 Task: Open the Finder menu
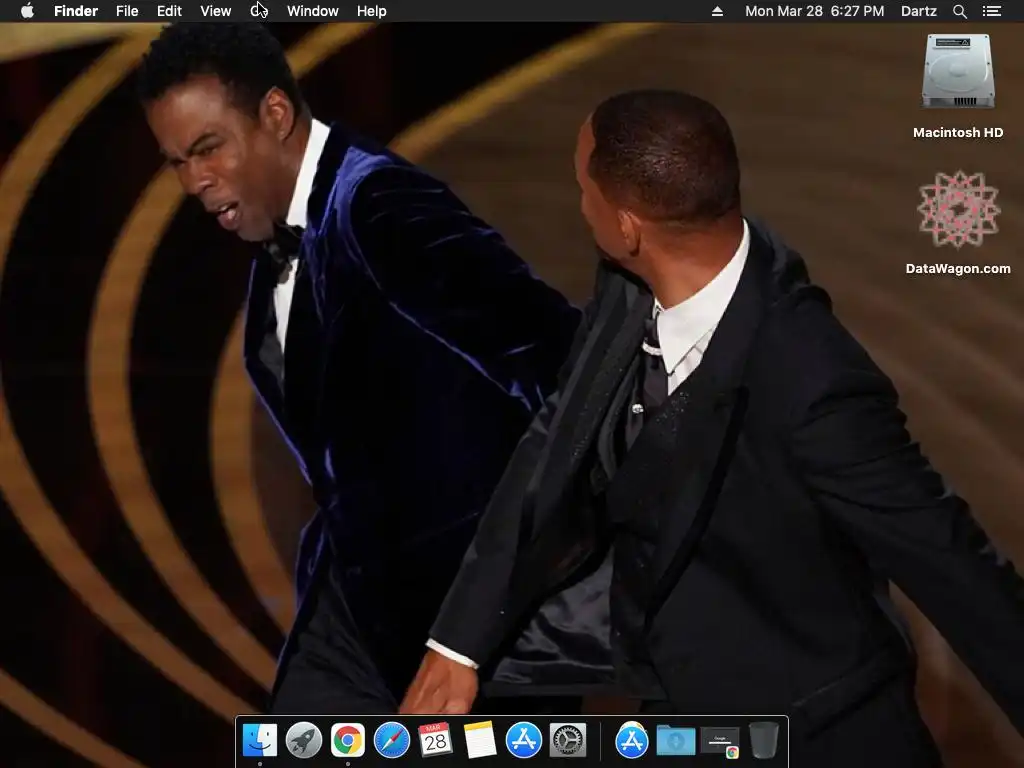tap(76, 11)
